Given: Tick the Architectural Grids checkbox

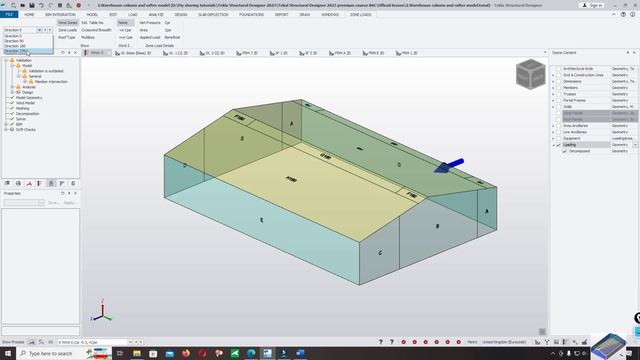Looking at the screenshot, I should pos(559,69).
